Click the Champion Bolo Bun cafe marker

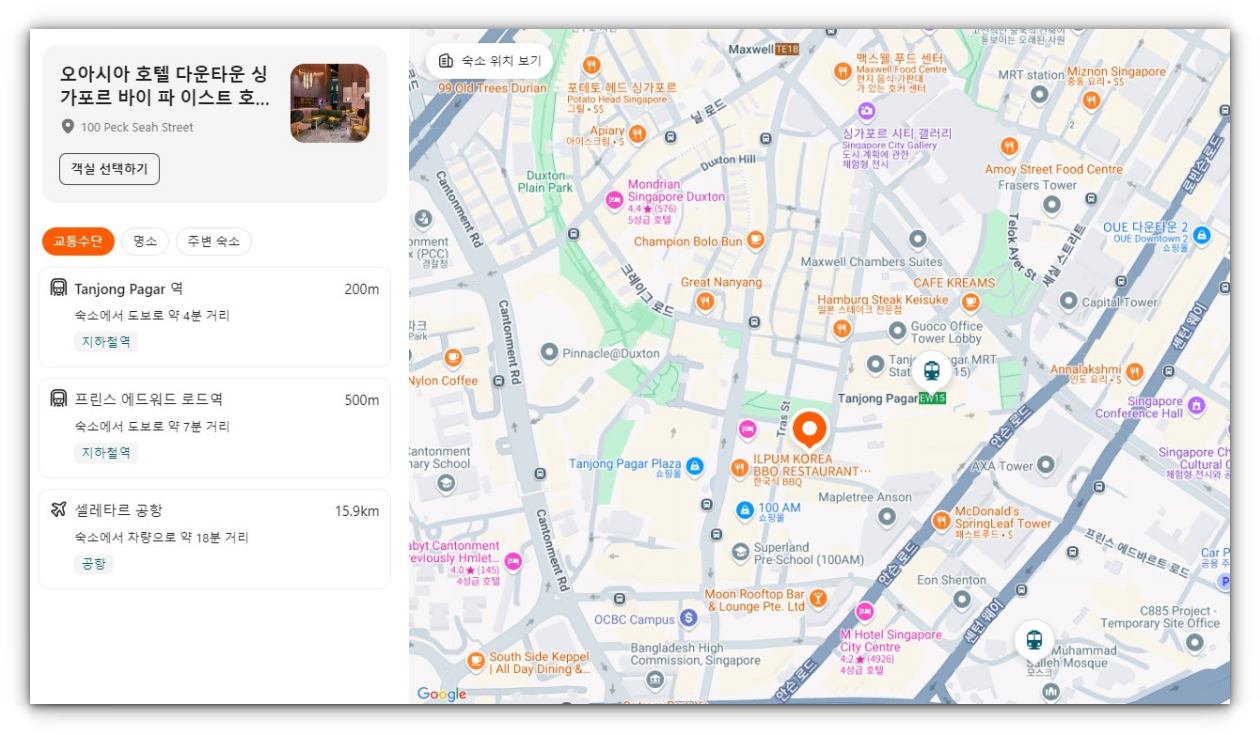tap(756, 240)
